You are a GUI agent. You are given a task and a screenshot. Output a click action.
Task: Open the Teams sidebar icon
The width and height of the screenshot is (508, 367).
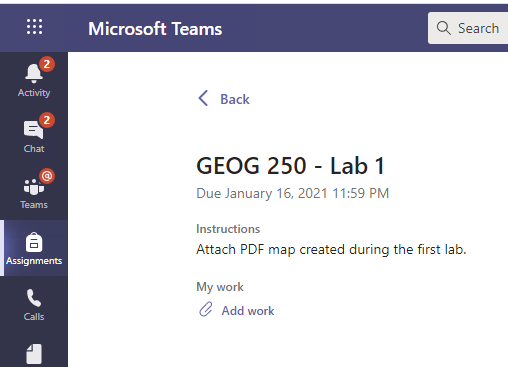click(x=34, y=187)
